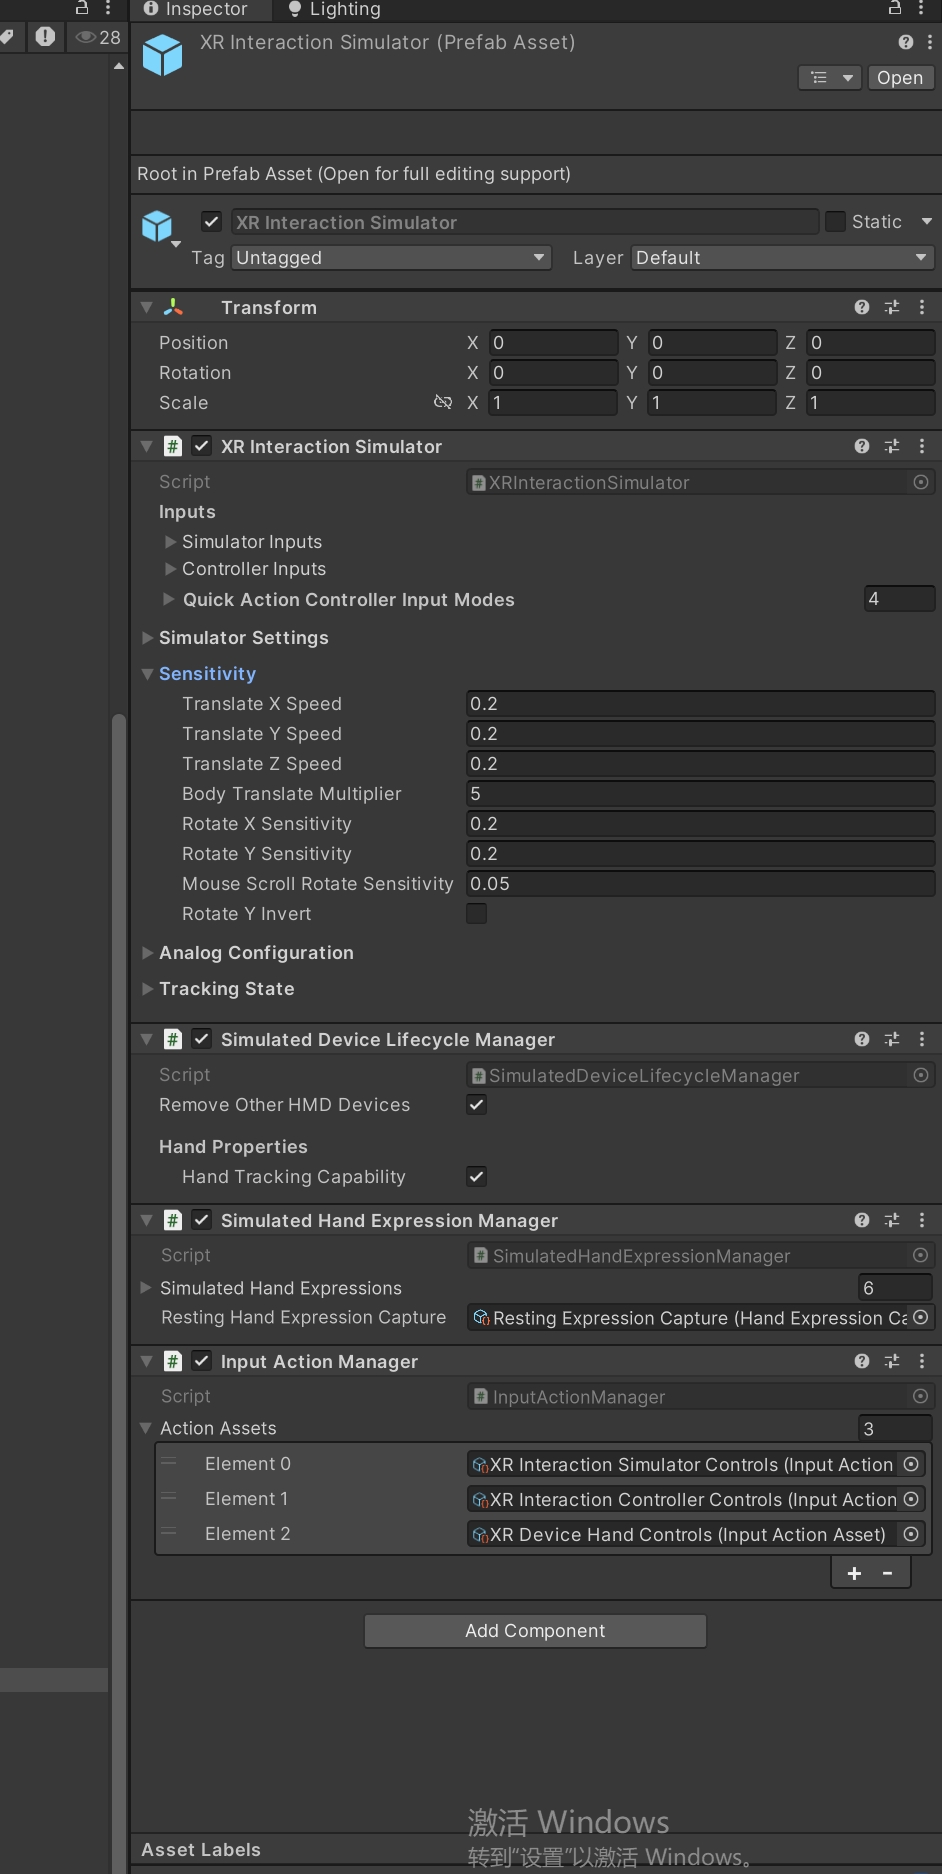Viewport: 942px width, 1874px height.
Task: Click the Open prefab button
Action: click(900, 78)
